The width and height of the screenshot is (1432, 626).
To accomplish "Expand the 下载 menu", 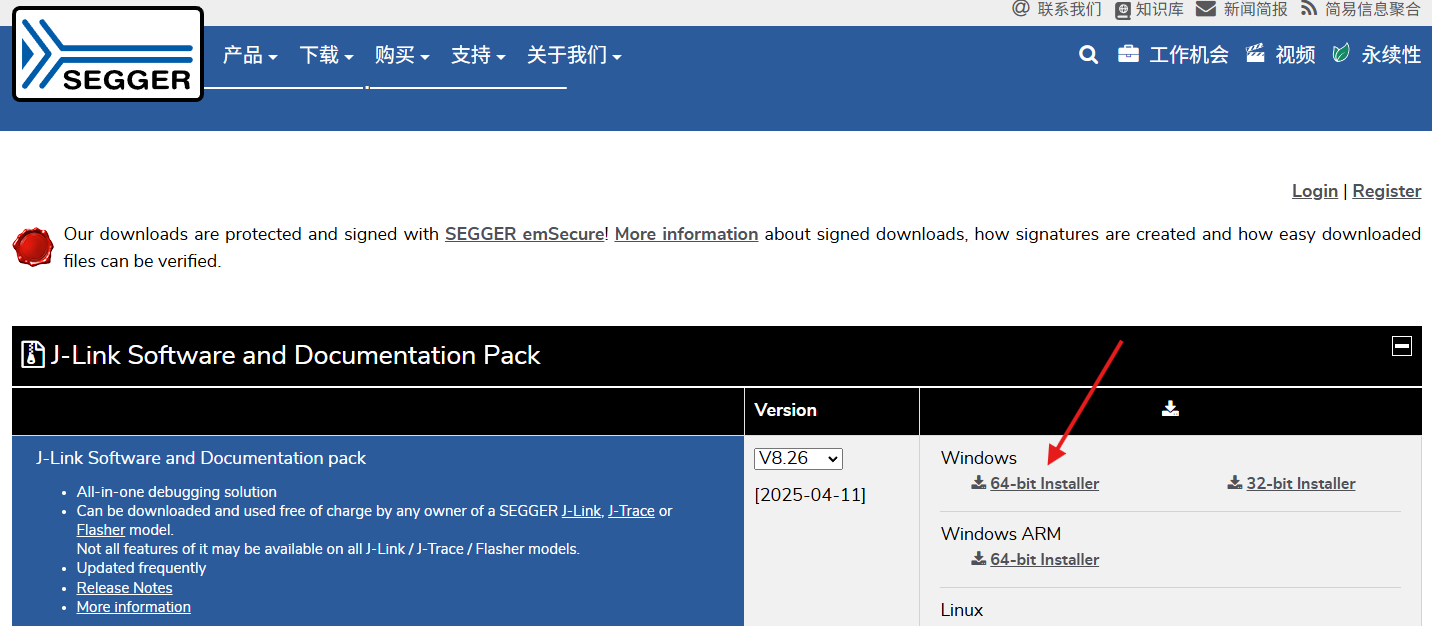I will pyautogui.click(x=326, y=55).
